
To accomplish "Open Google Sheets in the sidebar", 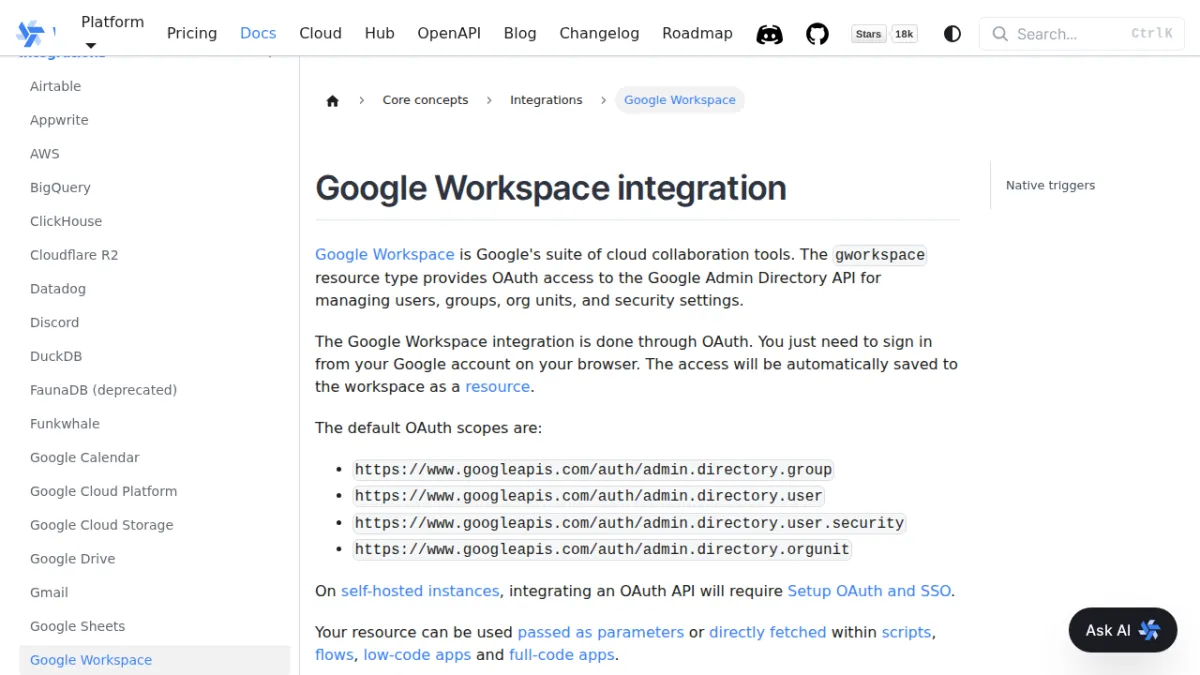I will point(155,626).
